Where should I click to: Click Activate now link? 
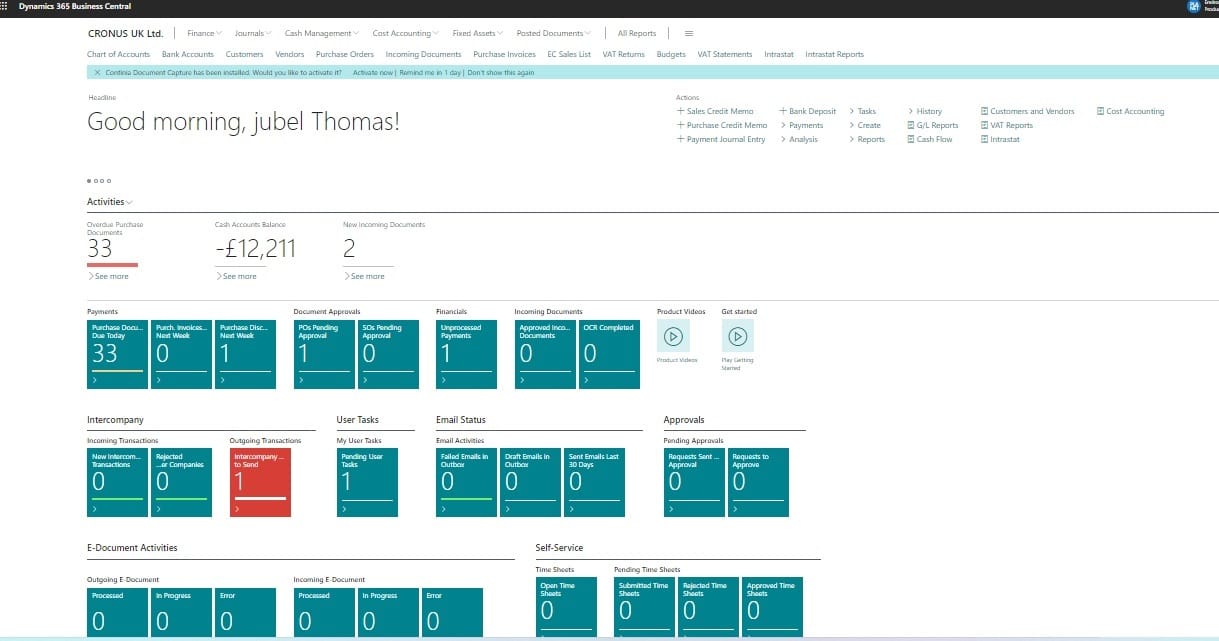point(372,73)
